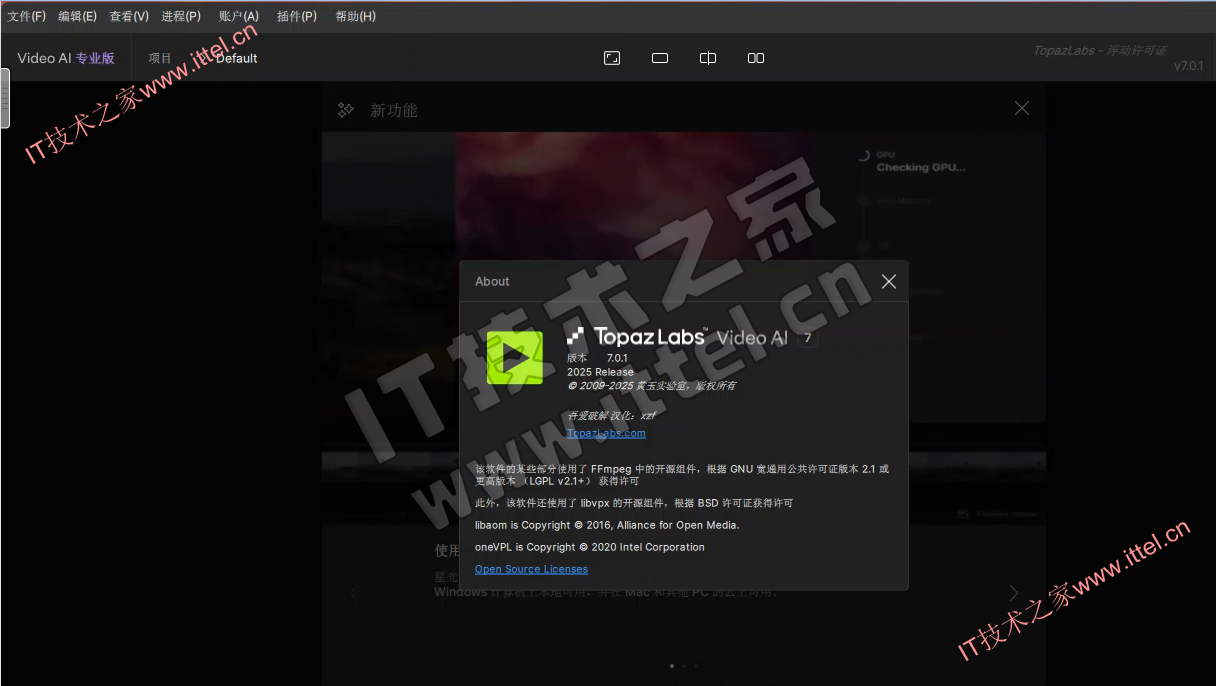Click the sparkle icon beside 新功能
The image size is (1216, 686).
[346, 110]
